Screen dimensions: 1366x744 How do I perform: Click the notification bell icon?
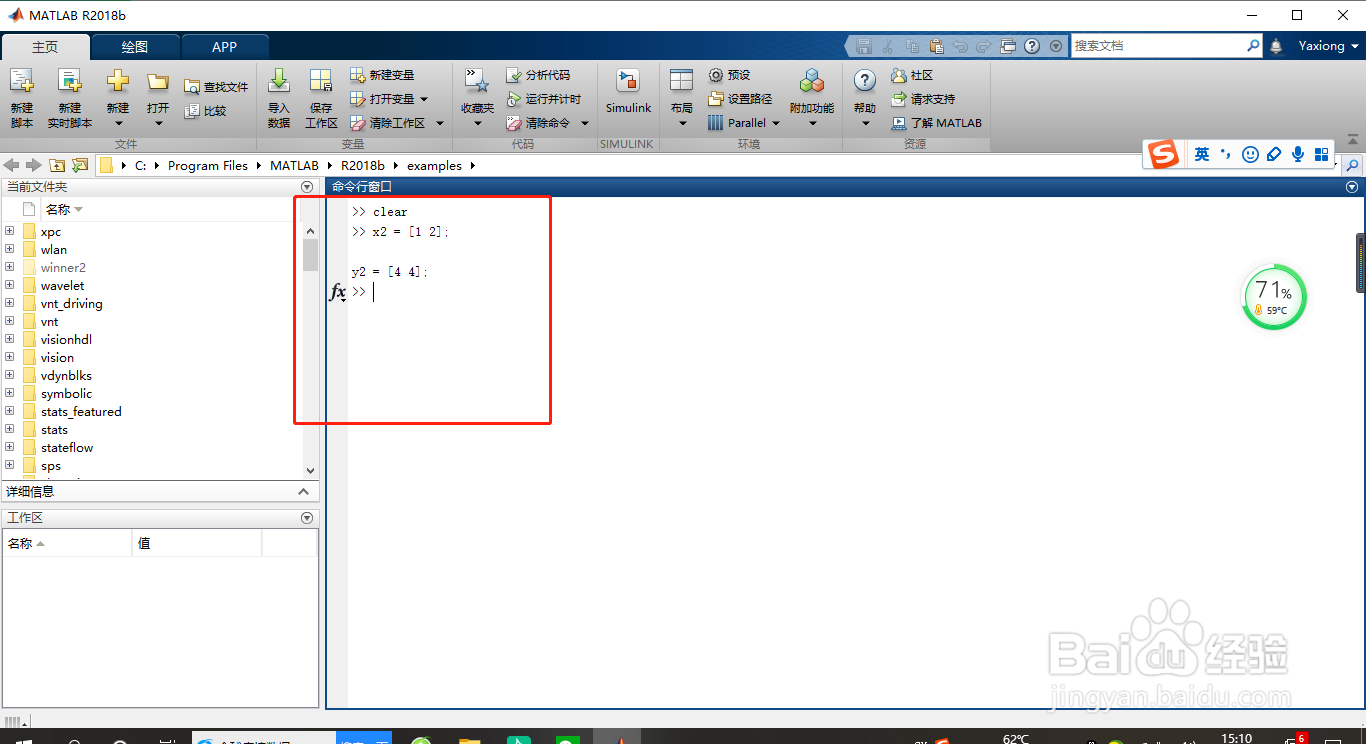click(1276, 46)
